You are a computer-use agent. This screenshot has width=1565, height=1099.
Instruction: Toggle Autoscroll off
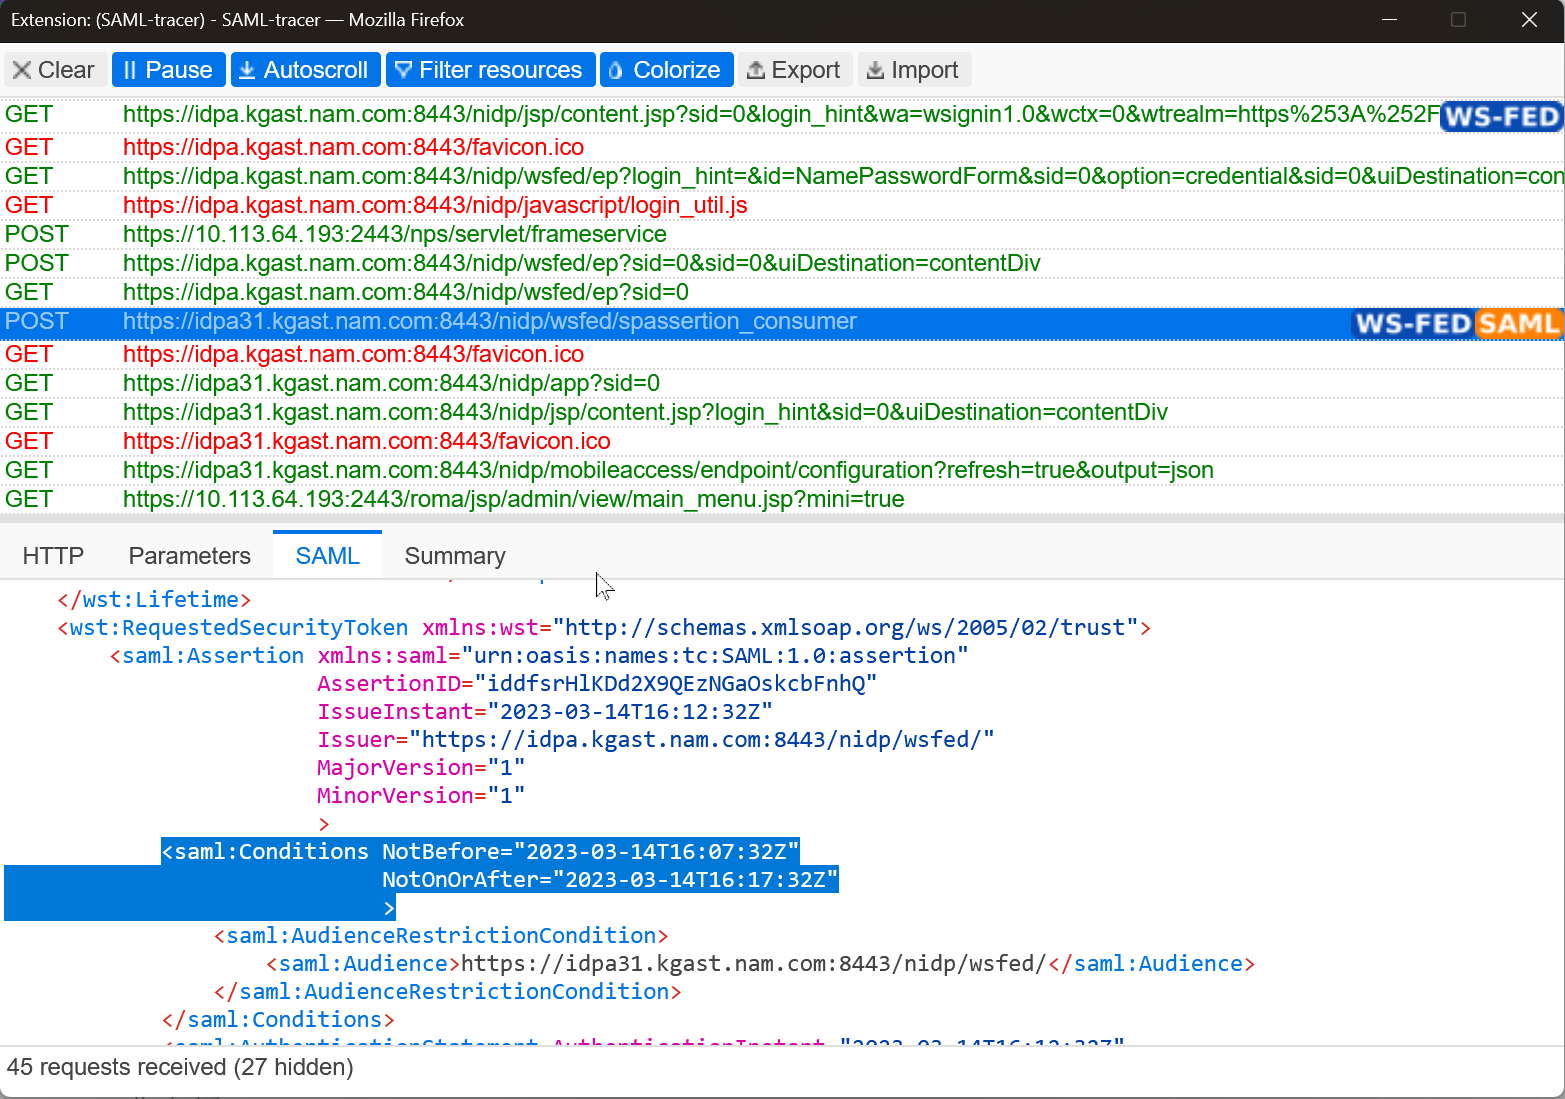[306, 69]
